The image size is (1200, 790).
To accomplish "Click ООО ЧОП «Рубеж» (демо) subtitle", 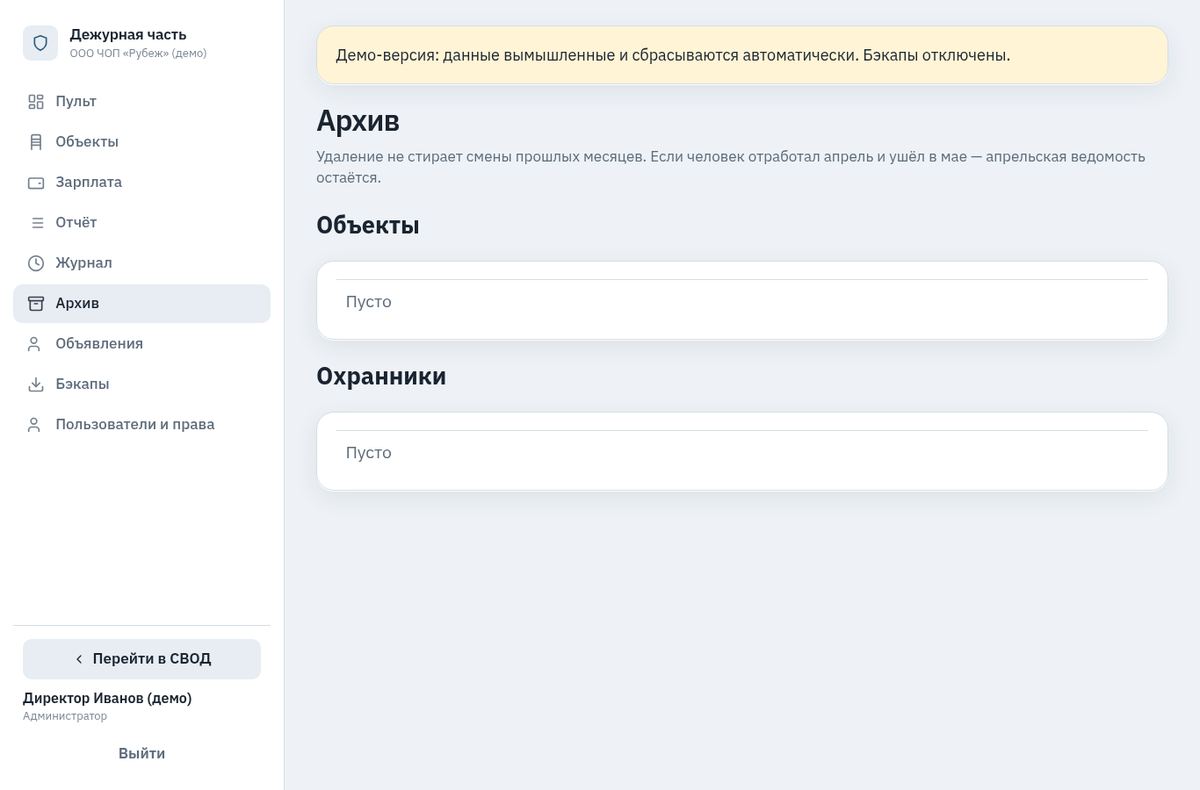I will (138, 53).
